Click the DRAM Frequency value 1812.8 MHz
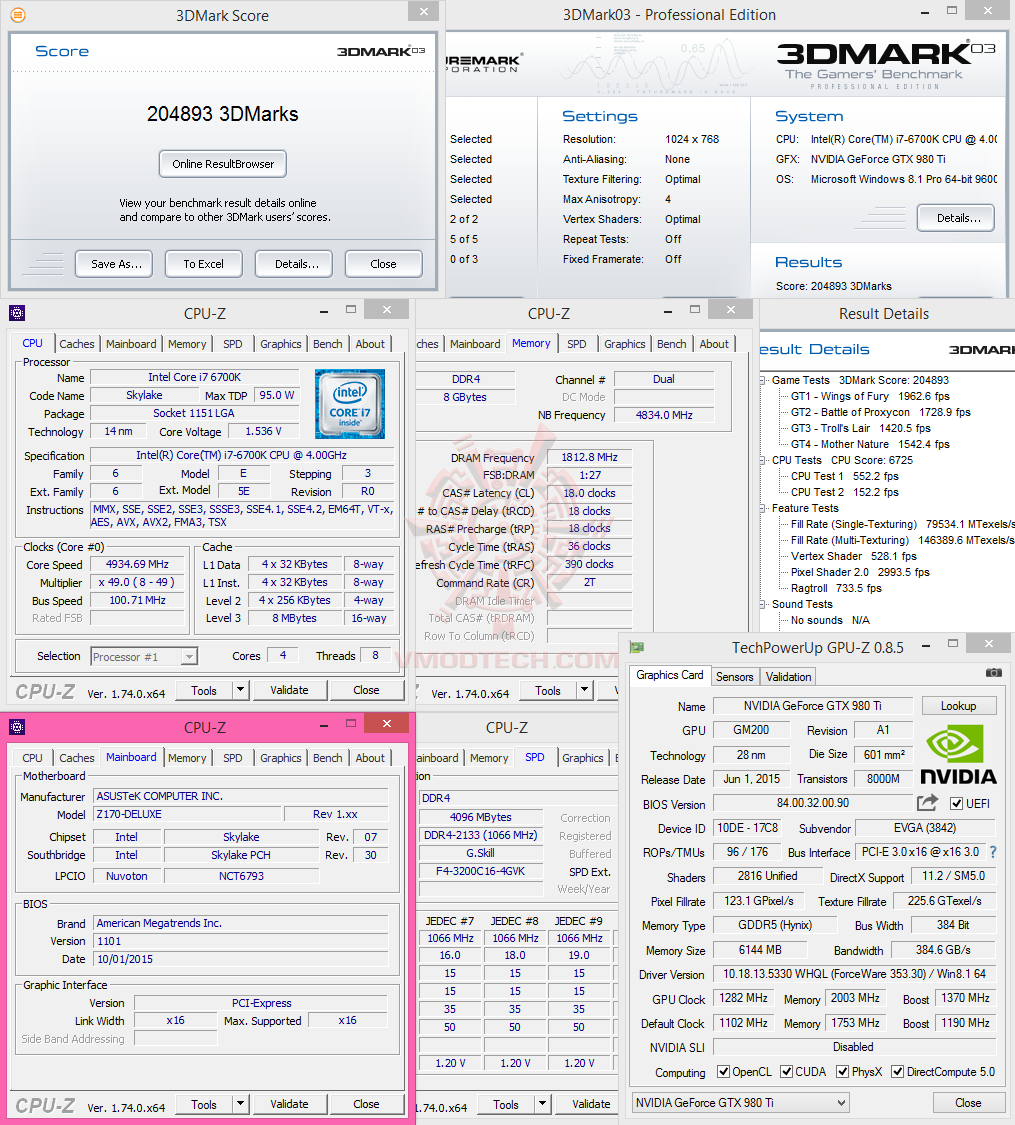The width and height of the screenshot is (1015, 1125). [589, 458]
